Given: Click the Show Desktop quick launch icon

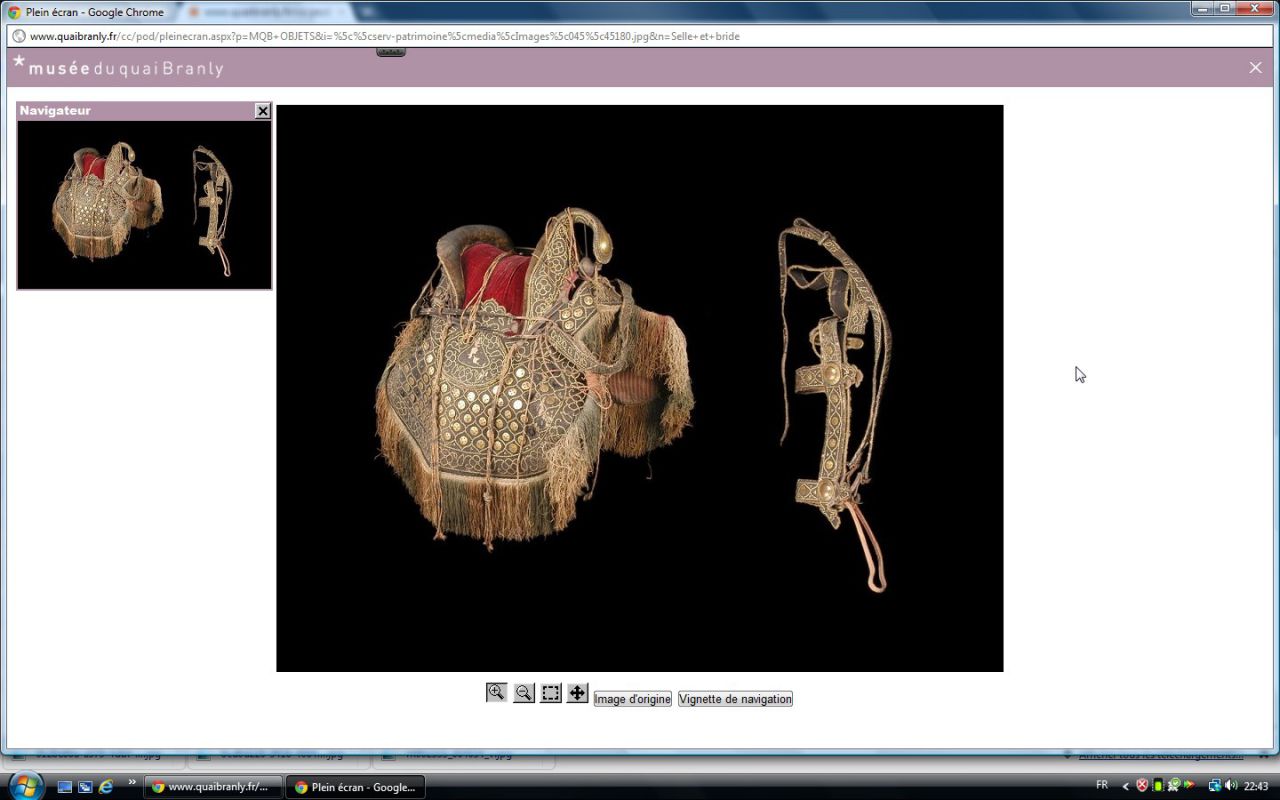Looking at the screenshot, I should 65,787.
